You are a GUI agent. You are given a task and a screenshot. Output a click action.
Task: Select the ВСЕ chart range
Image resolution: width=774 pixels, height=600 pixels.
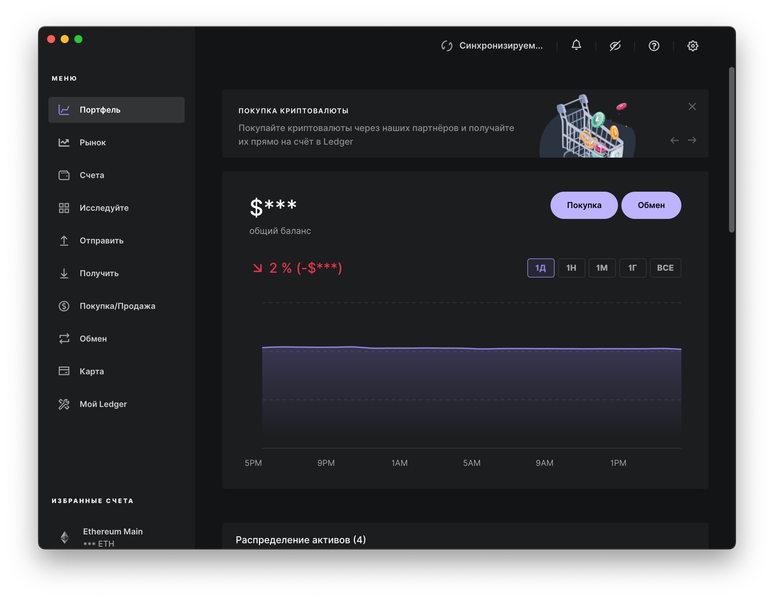[x=665, y=268]
